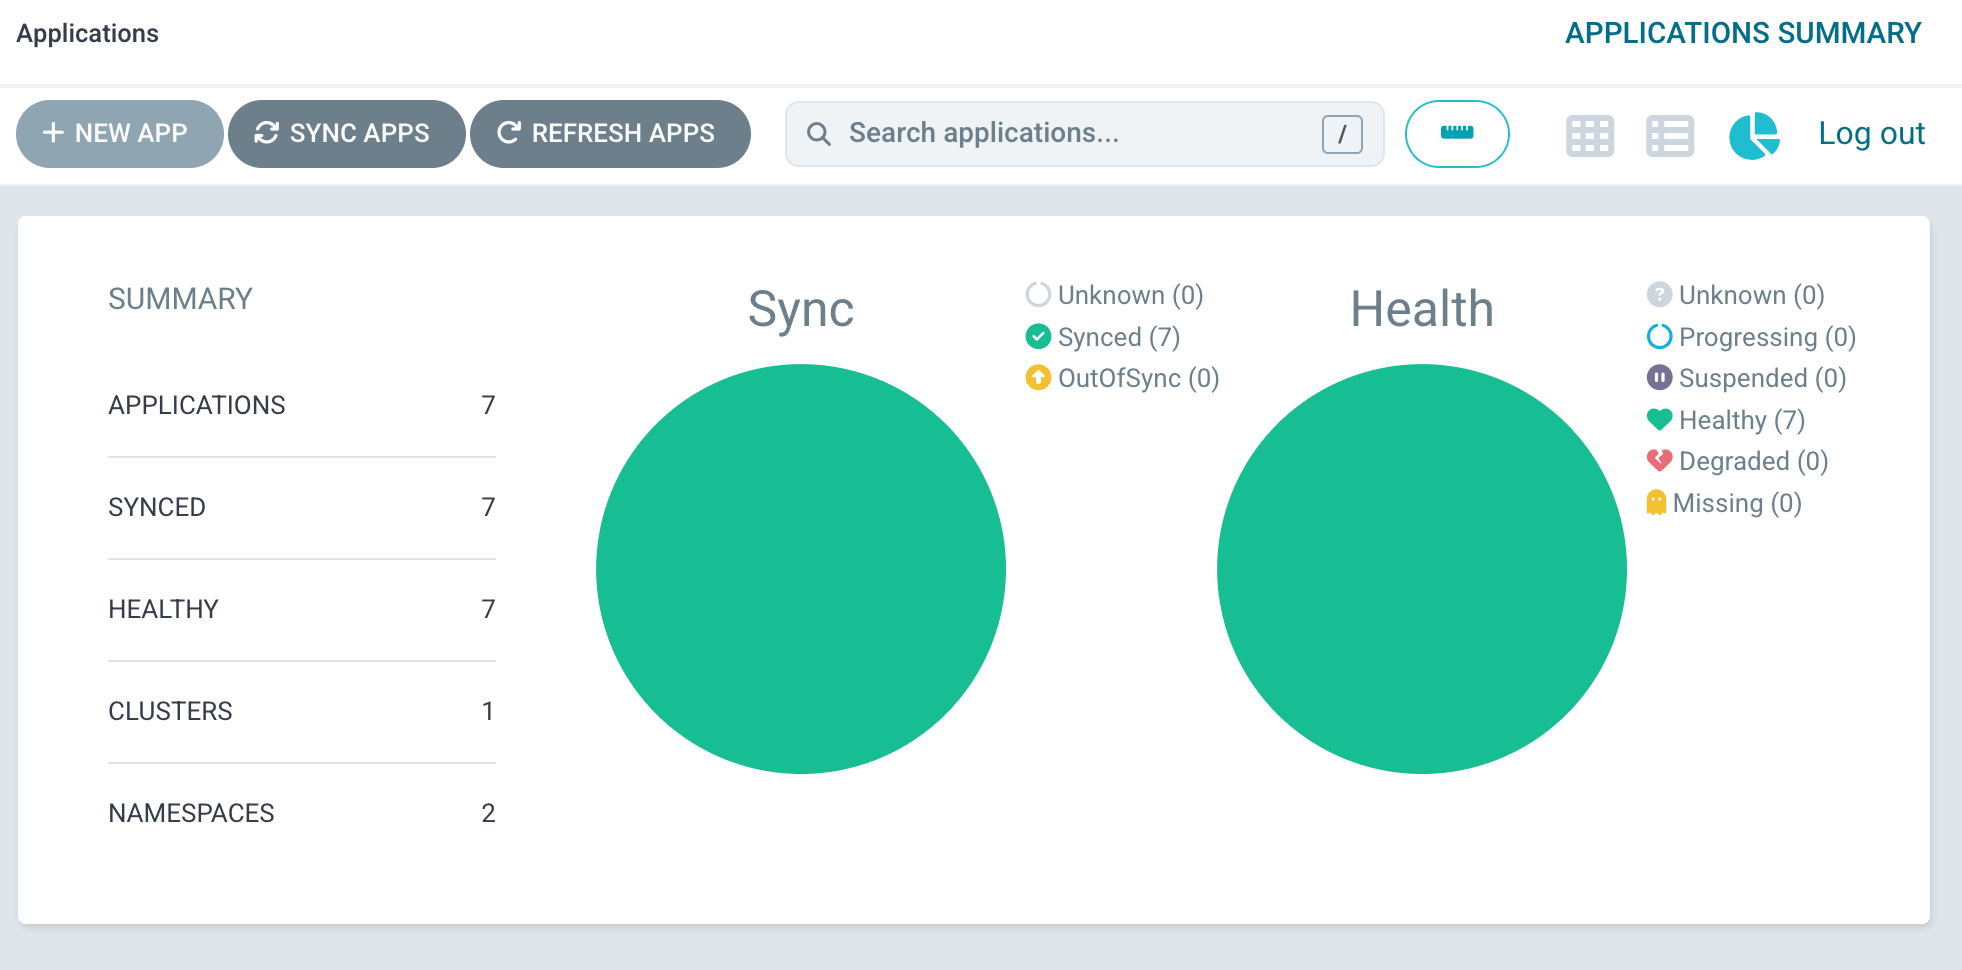Click the magnifier search icon
Screen dimensions: 1962x970
click(819, 134)
